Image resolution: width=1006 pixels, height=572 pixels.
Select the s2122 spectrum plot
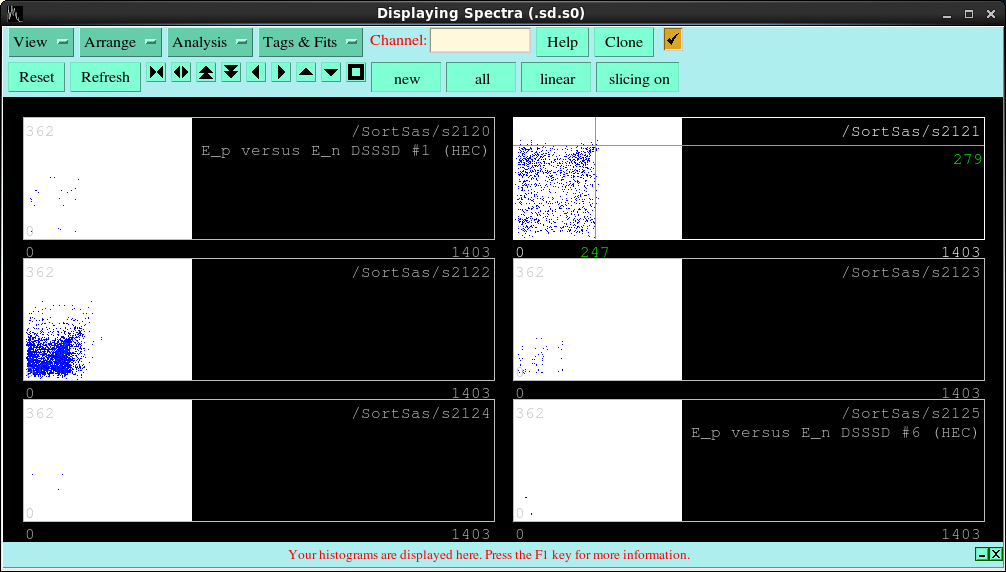[x=258, y=320]
